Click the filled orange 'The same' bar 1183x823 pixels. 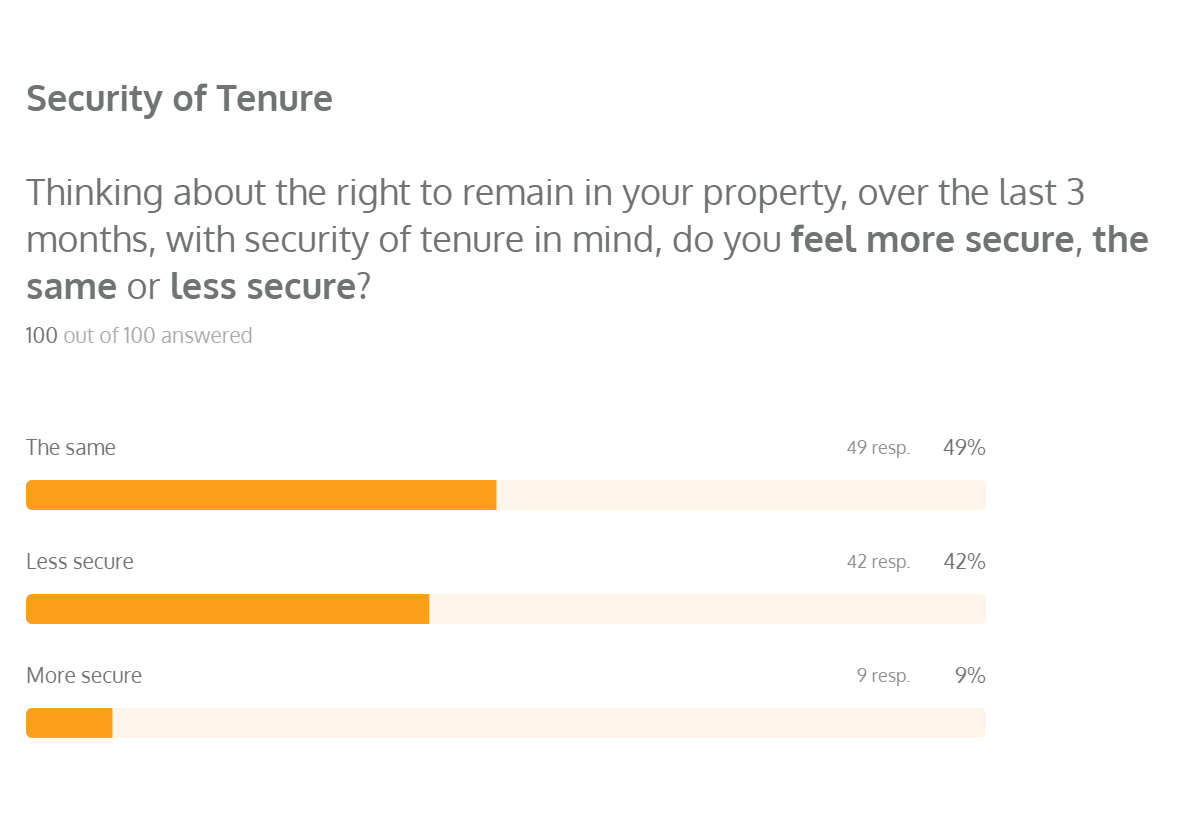coord(261,495)
